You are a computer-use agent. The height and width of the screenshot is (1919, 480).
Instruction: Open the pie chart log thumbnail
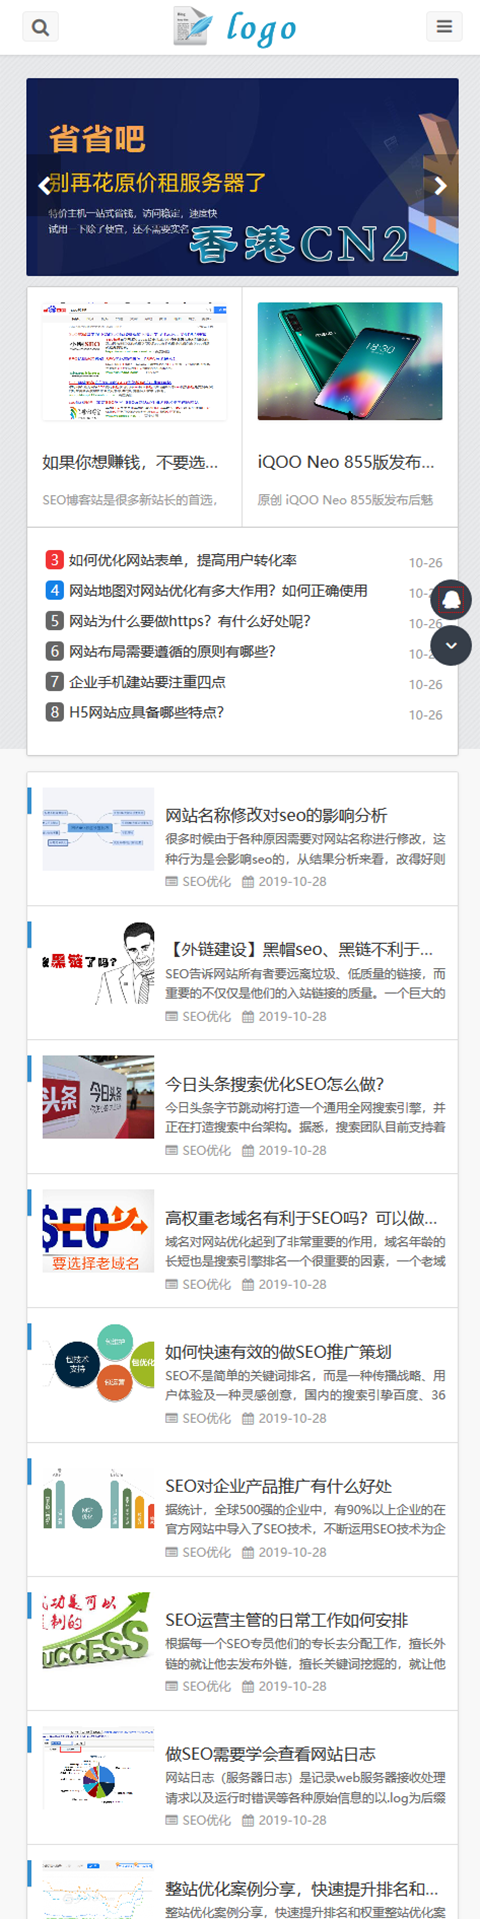tap(98, 1767)
